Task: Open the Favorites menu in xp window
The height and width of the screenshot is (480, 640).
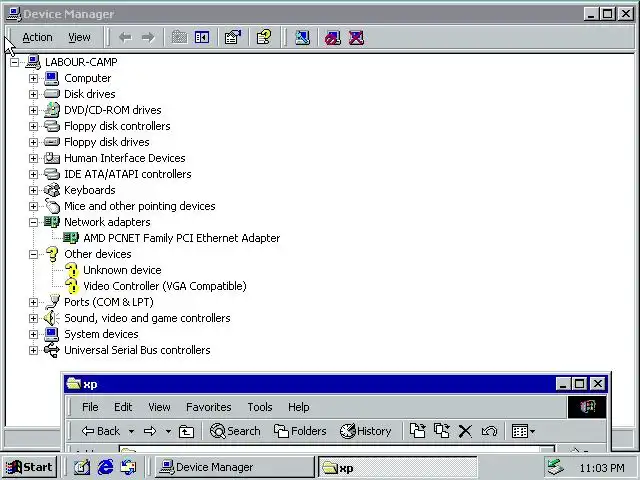Action: (x=209, y=407)
